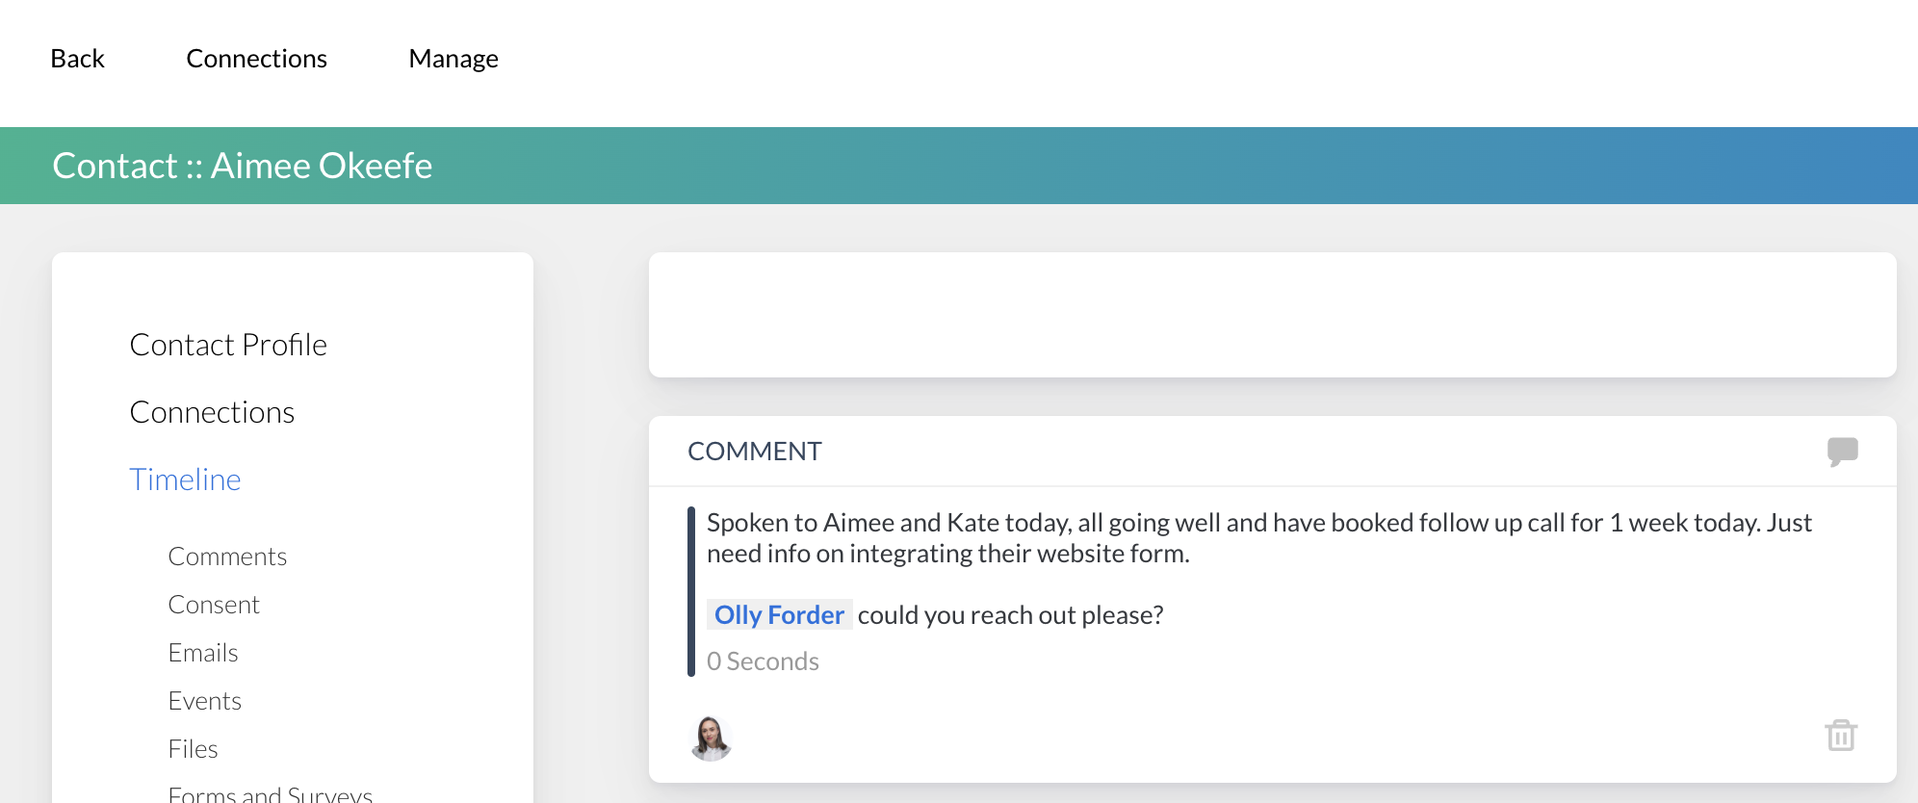1918x803 pixels.
Task: Open Forms and Surveys filter
Action: click(270, 794)
